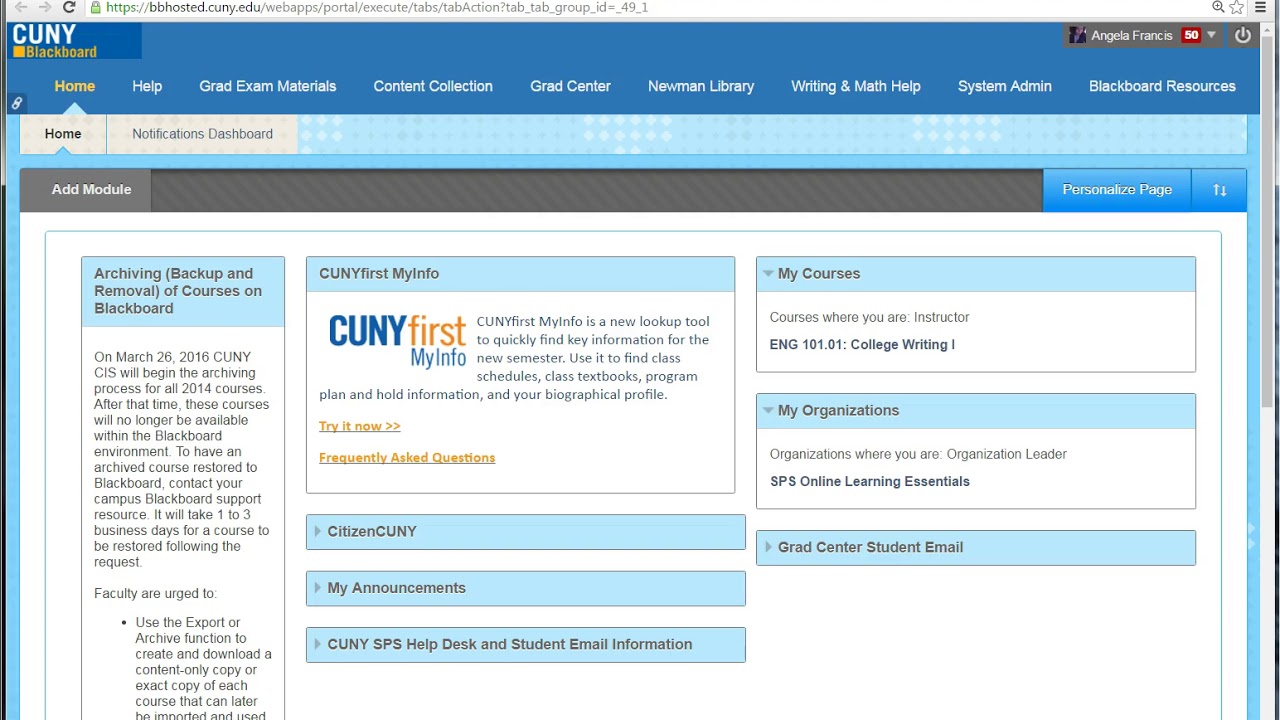Open the Home top navigation tab

[75, 86]
